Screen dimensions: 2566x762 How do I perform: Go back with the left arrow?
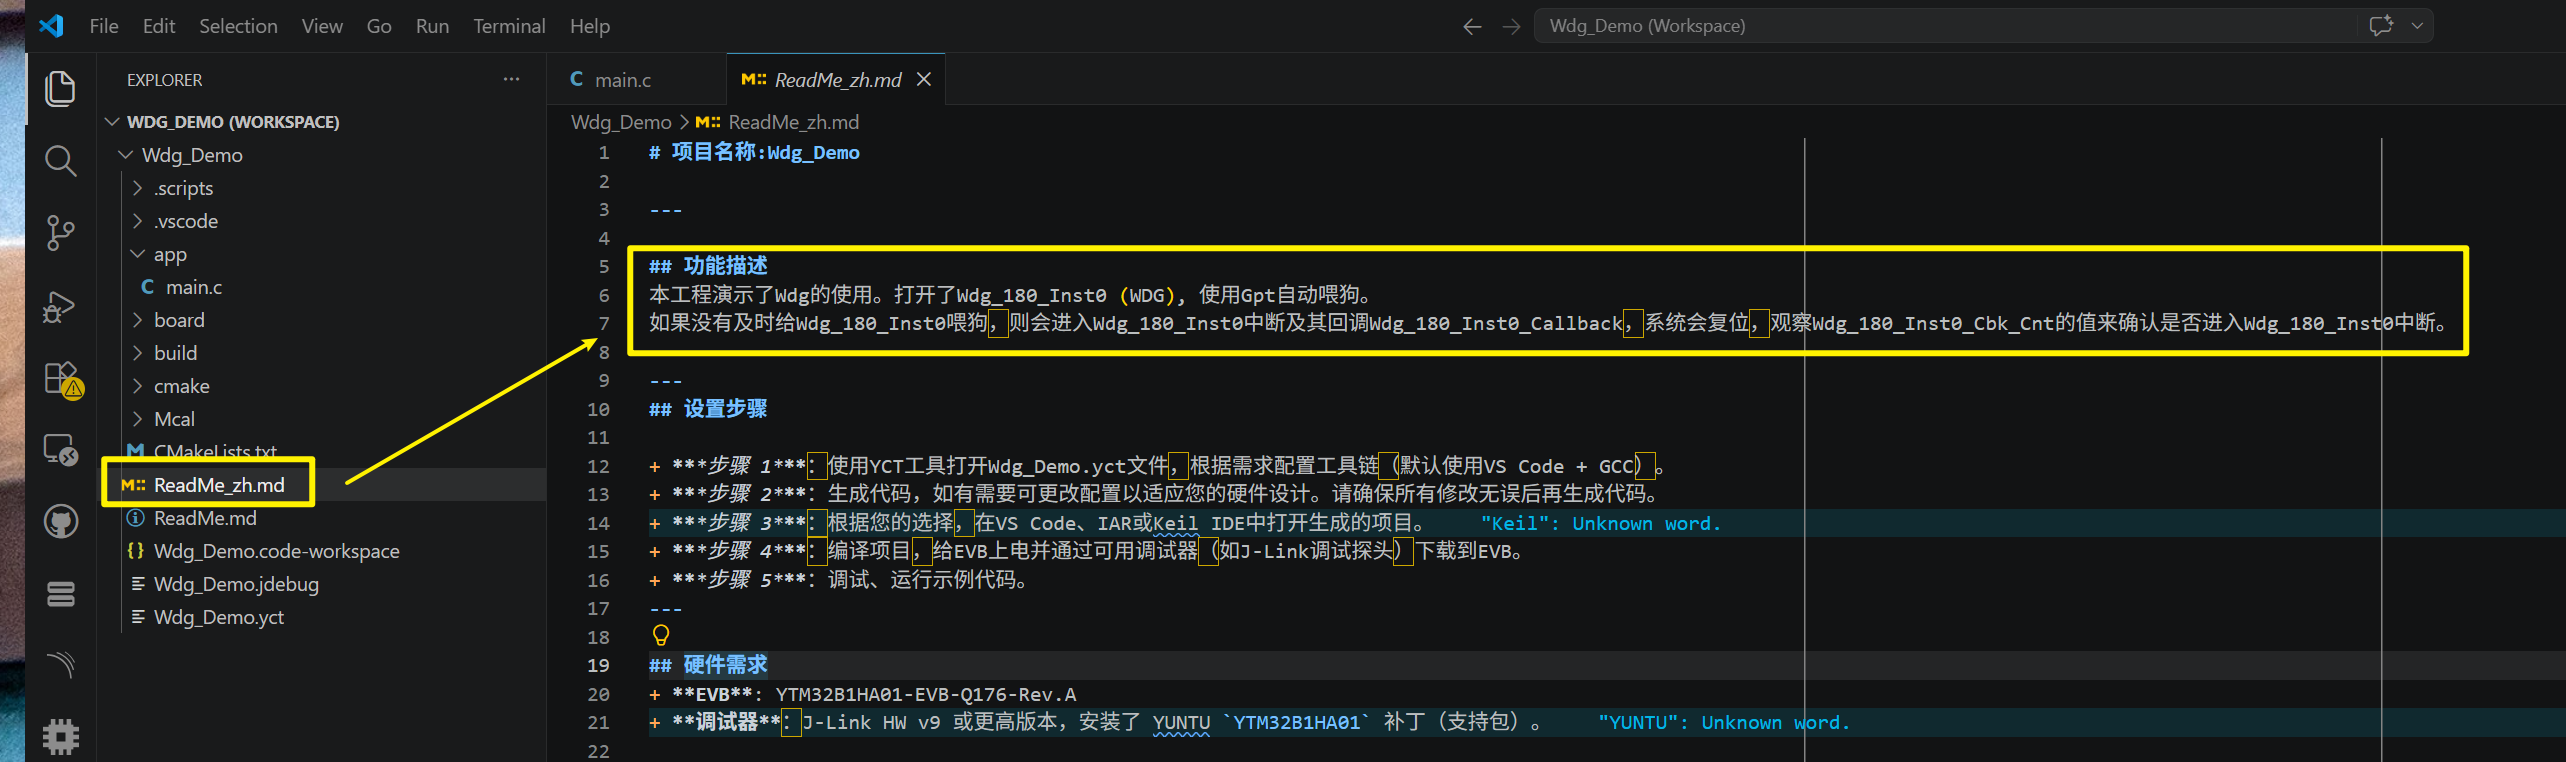pos(1472,26)
